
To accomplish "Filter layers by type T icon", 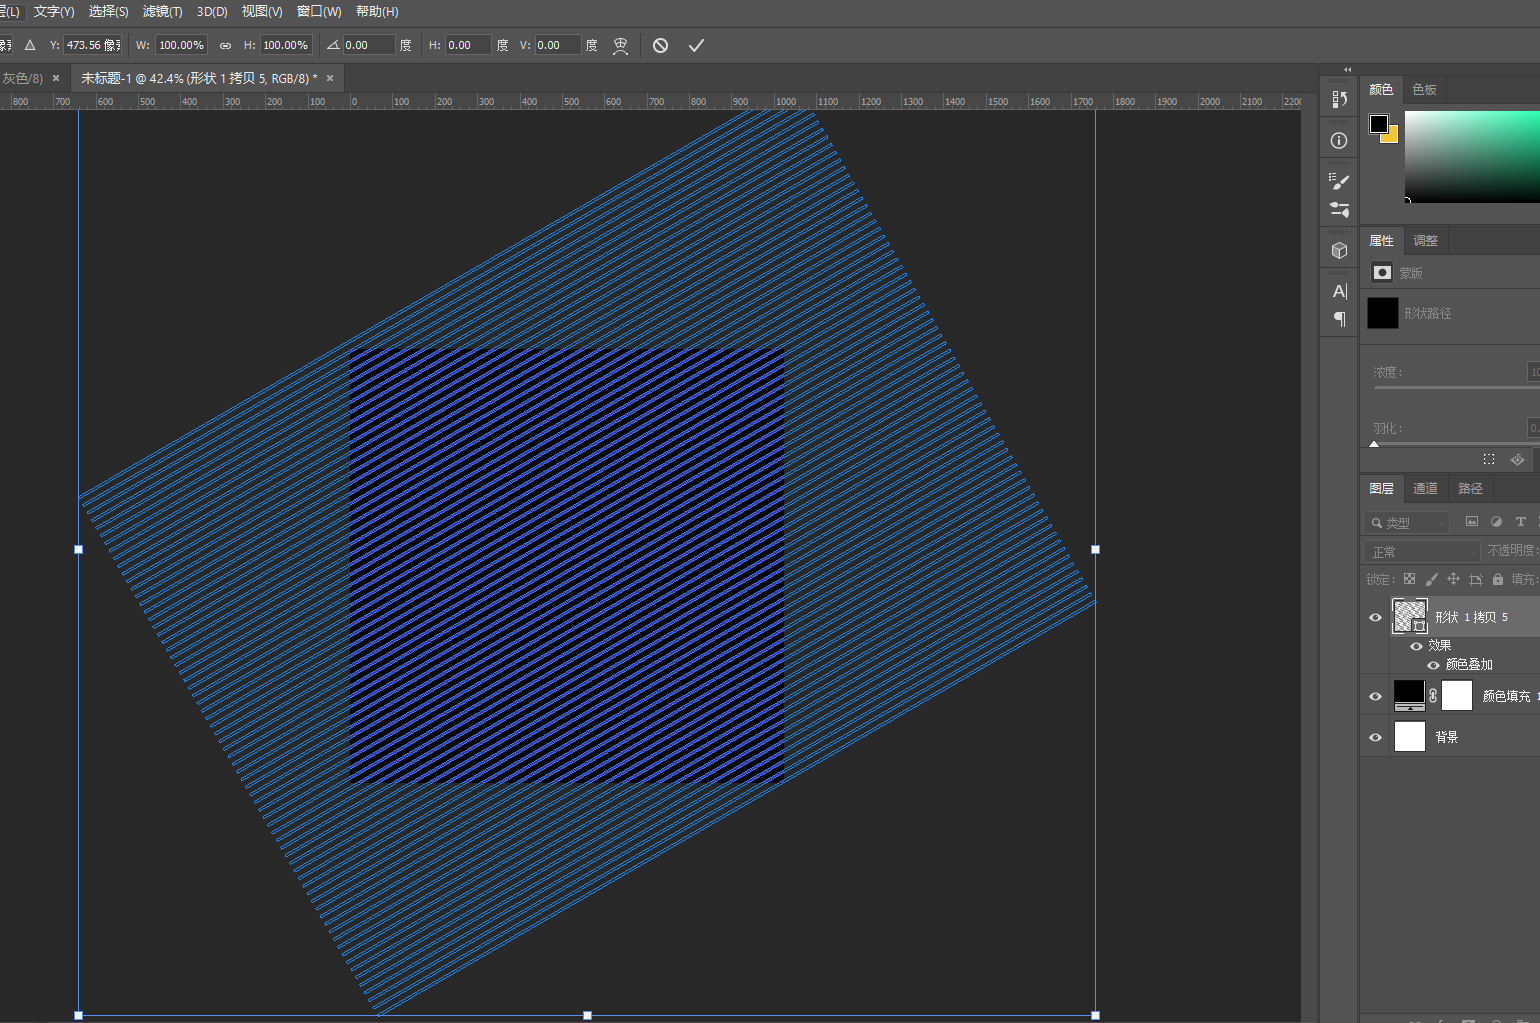I will pos(1520,522).
